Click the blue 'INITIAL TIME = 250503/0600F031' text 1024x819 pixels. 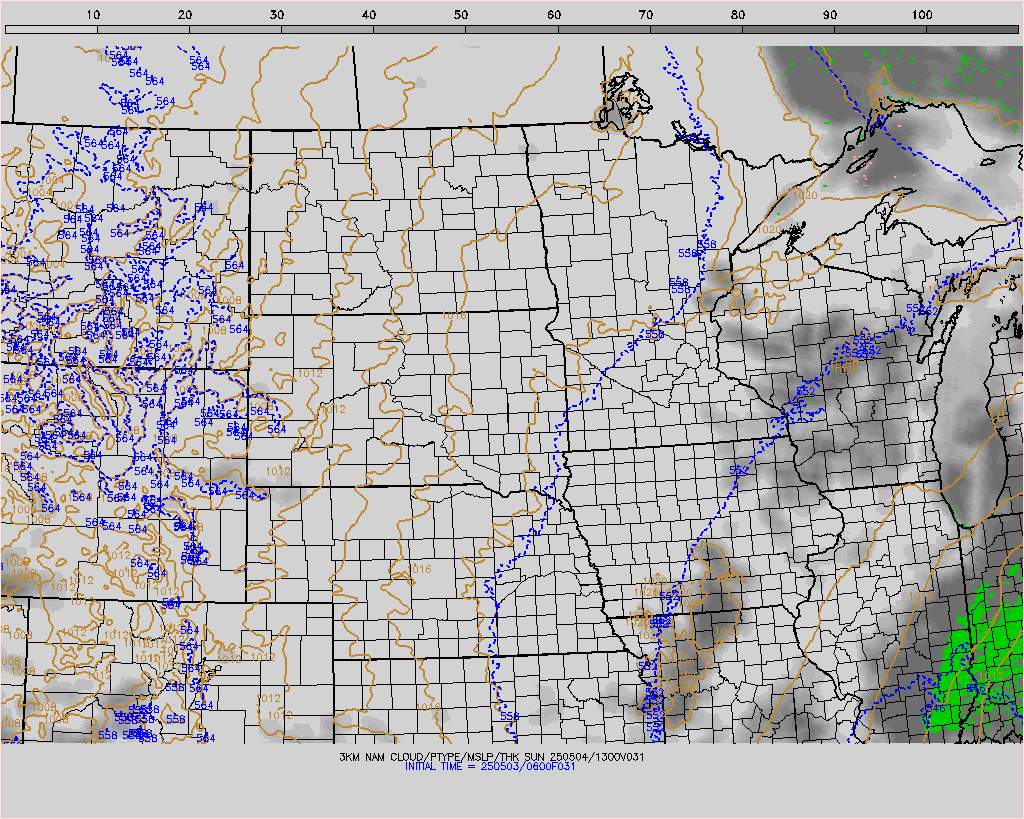coord(490,767)
